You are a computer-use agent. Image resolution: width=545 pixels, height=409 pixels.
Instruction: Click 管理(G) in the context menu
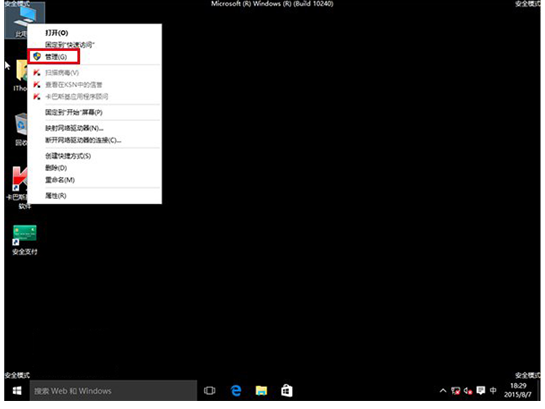point(94,57)
